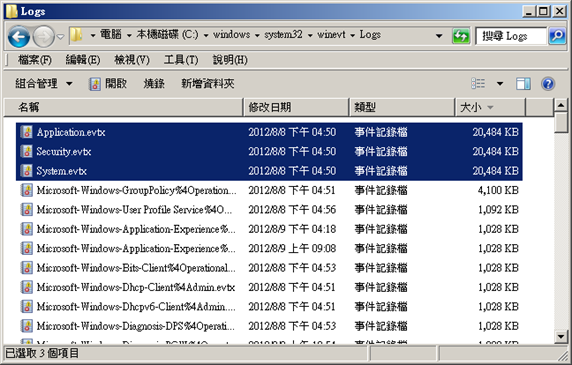Select Security.evtx file name
This screenshot has width=572, height=365.
click(63, 151)
